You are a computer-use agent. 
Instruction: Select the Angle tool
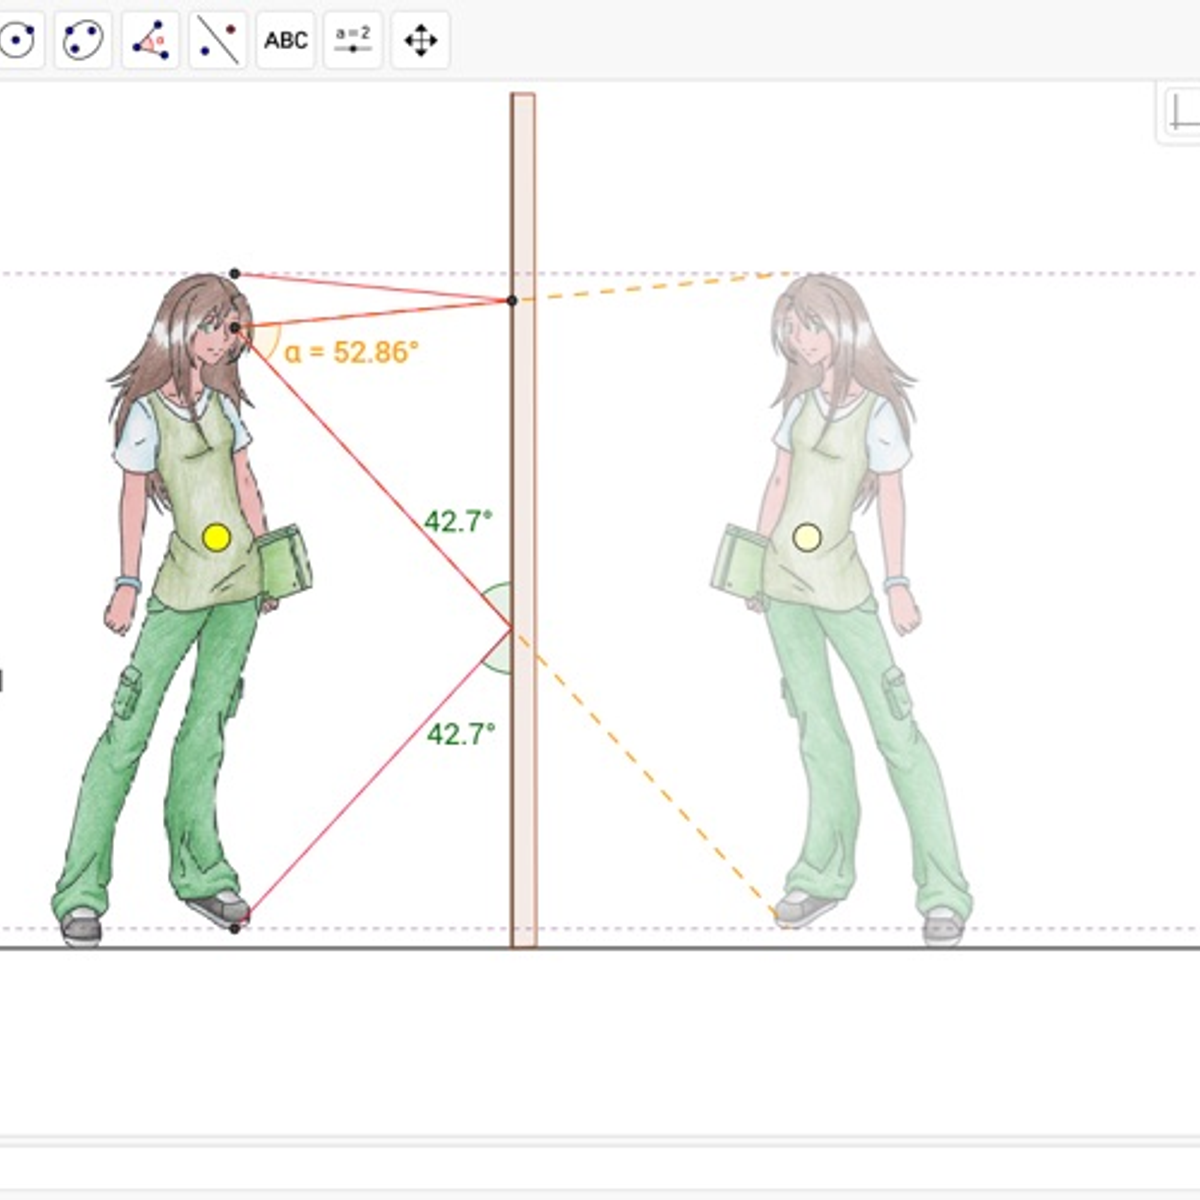click(x=151, y=40)
